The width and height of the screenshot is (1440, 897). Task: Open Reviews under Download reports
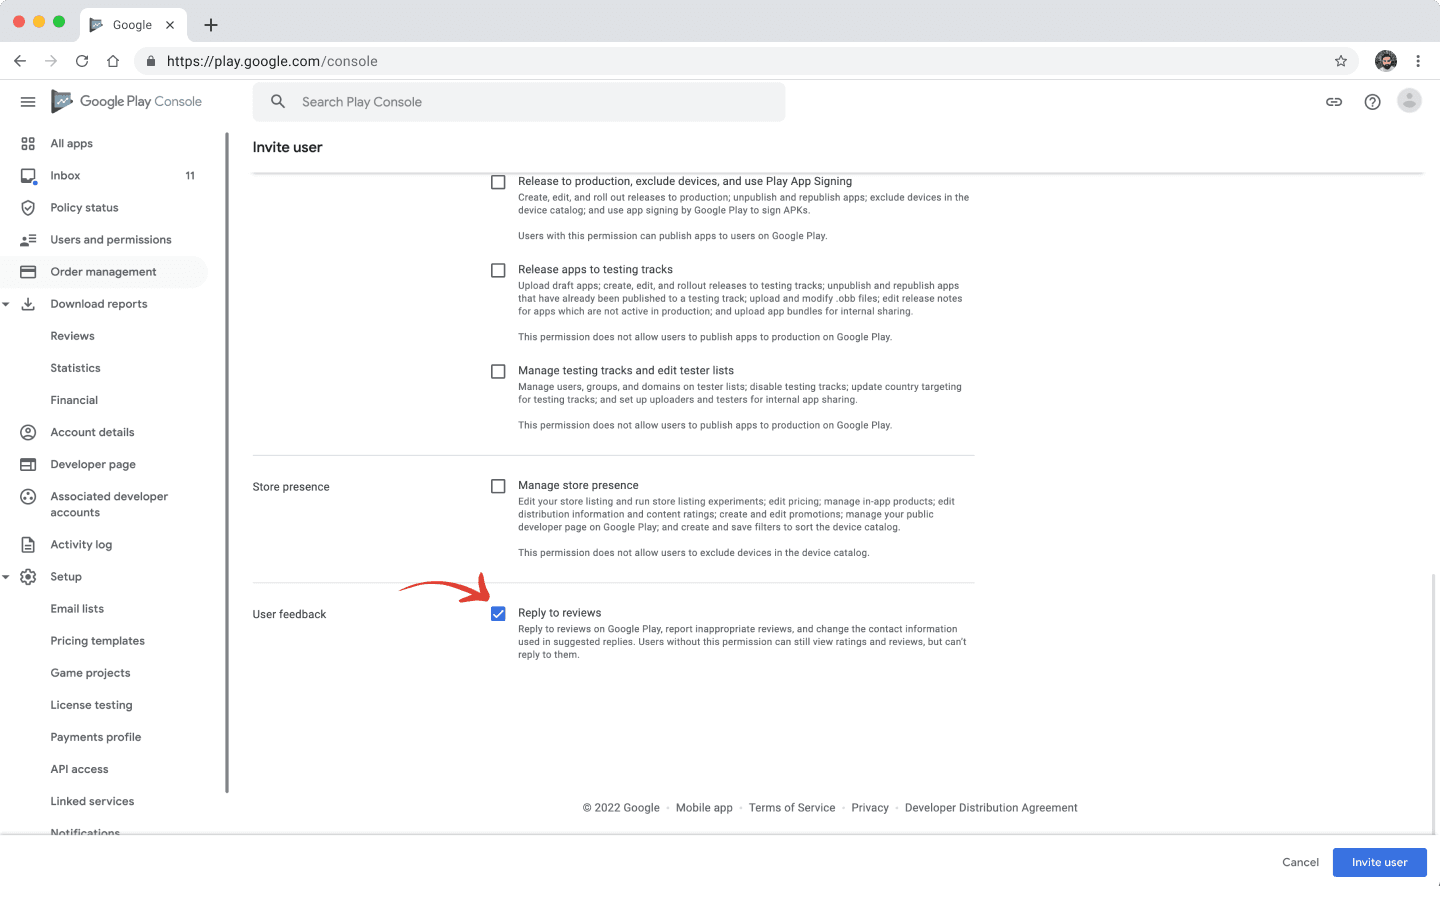click(x=73, y=336)
